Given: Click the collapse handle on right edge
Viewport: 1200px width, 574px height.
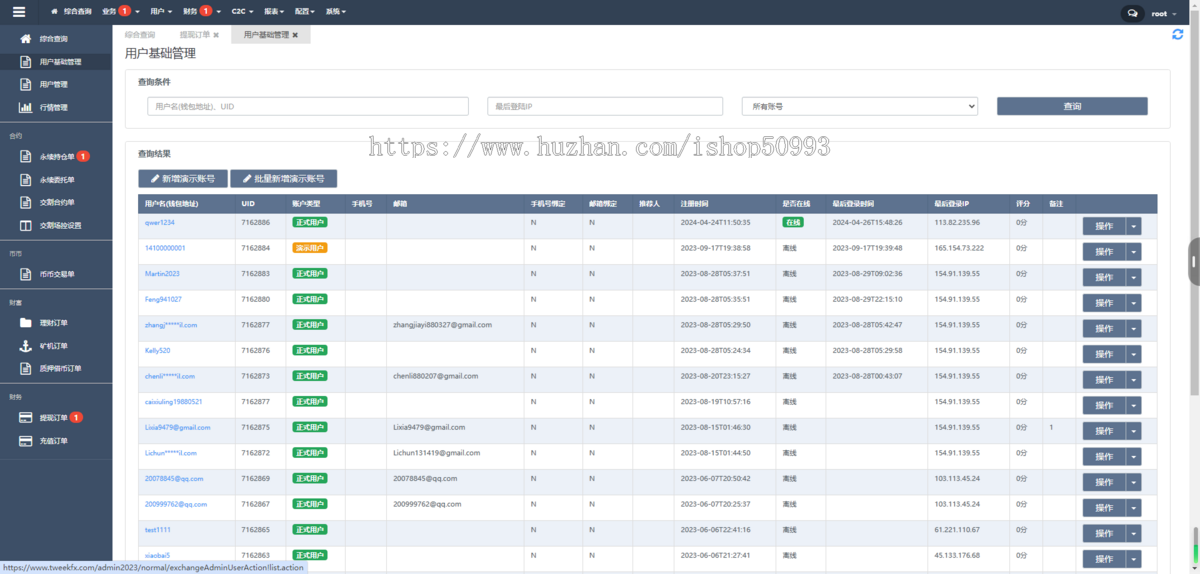Looking at the screenshot, I should coord(1194,262).
